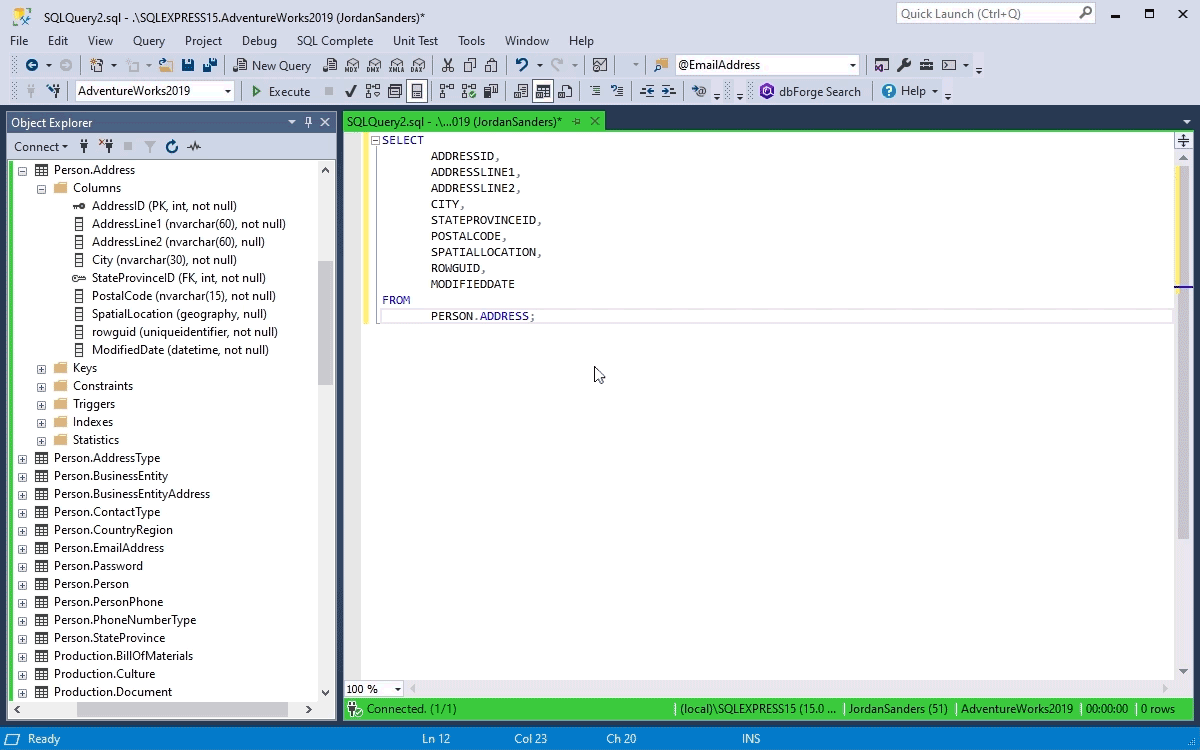Collapse the Person.Address table node
1200x750 pixels.
[22, 170]
